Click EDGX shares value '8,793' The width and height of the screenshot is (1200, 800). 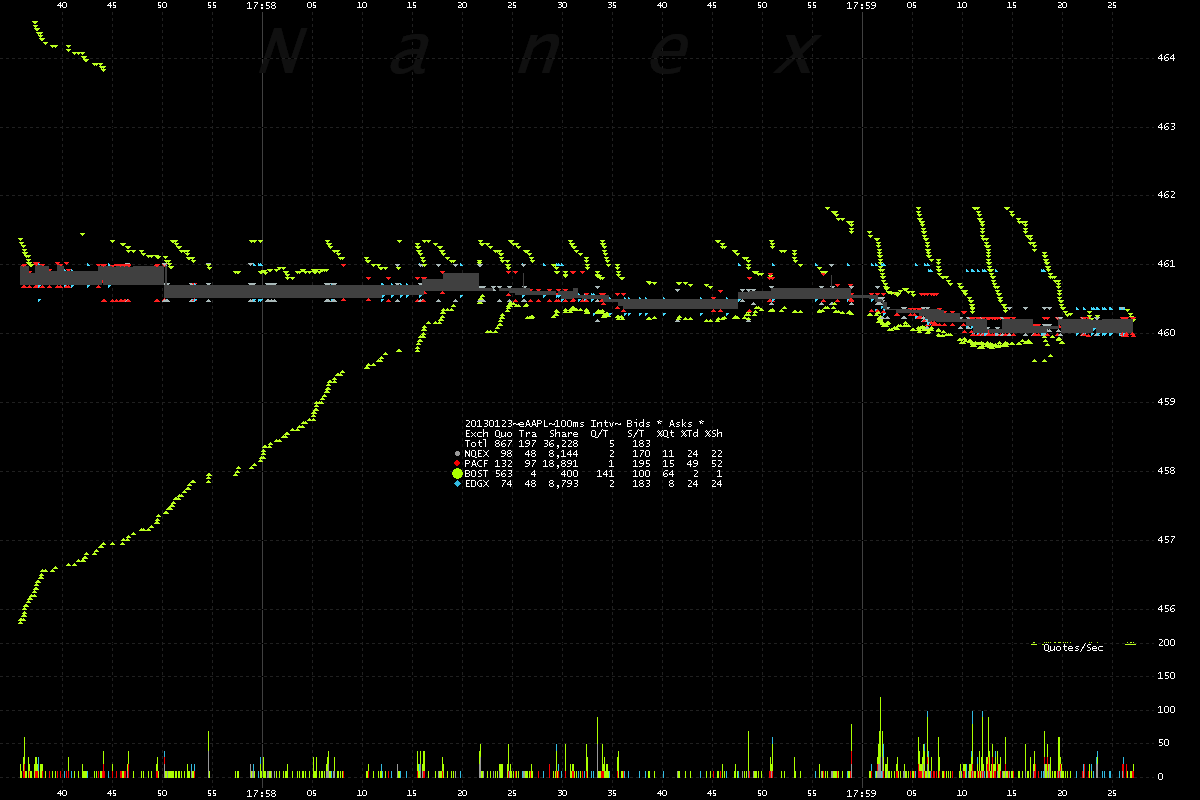564,484
